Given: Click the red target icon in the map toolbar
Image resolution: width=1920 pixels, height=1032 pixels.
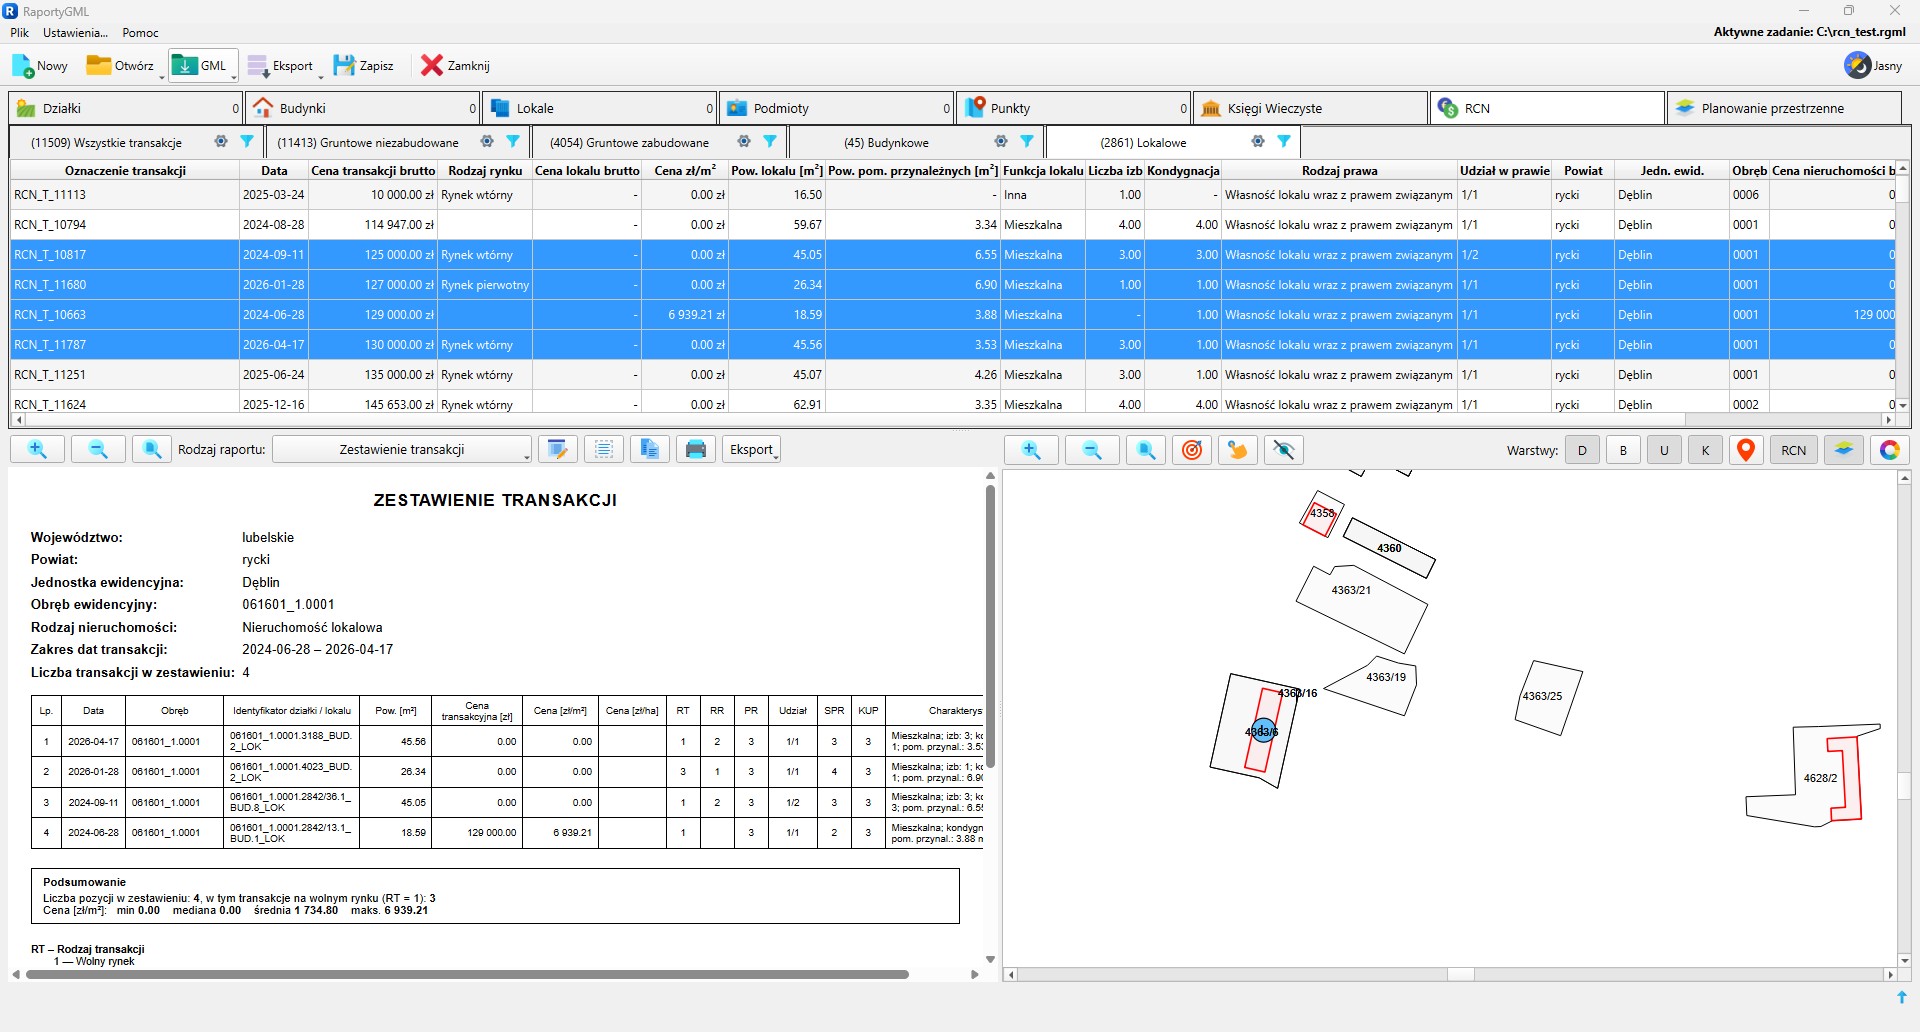Looking at the screenshot, I should point(1192,450).
